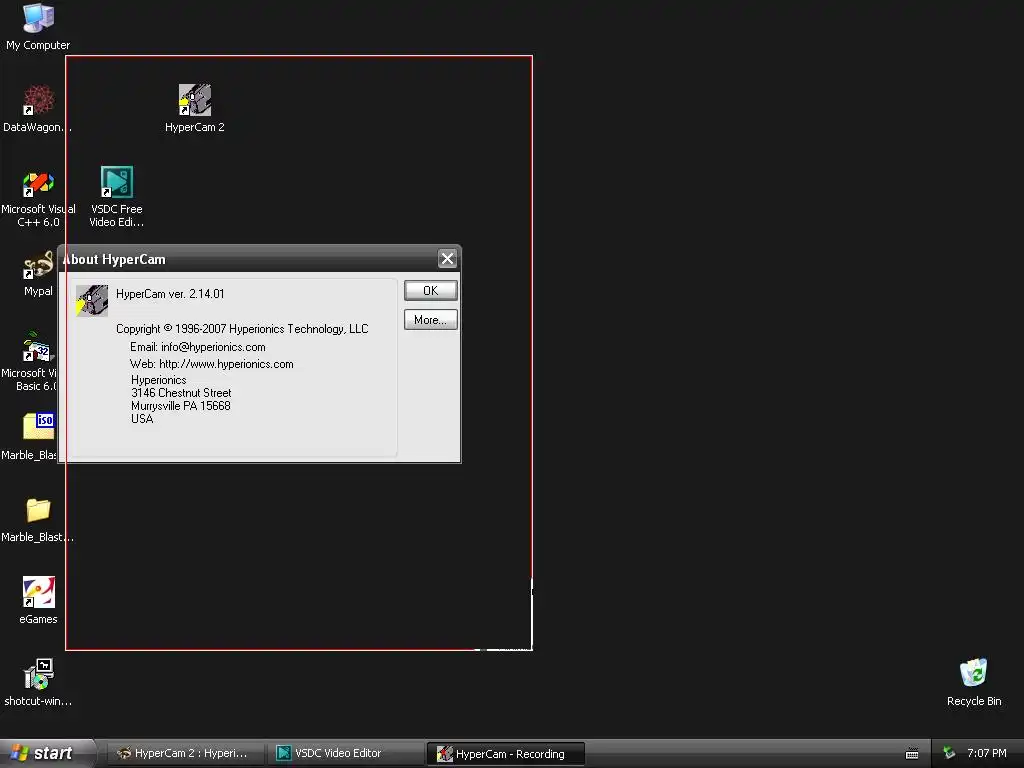This screenshot has width=1024, height=768.
Task: Click the info@hyperionics.com email text
Action: (213, 347)
